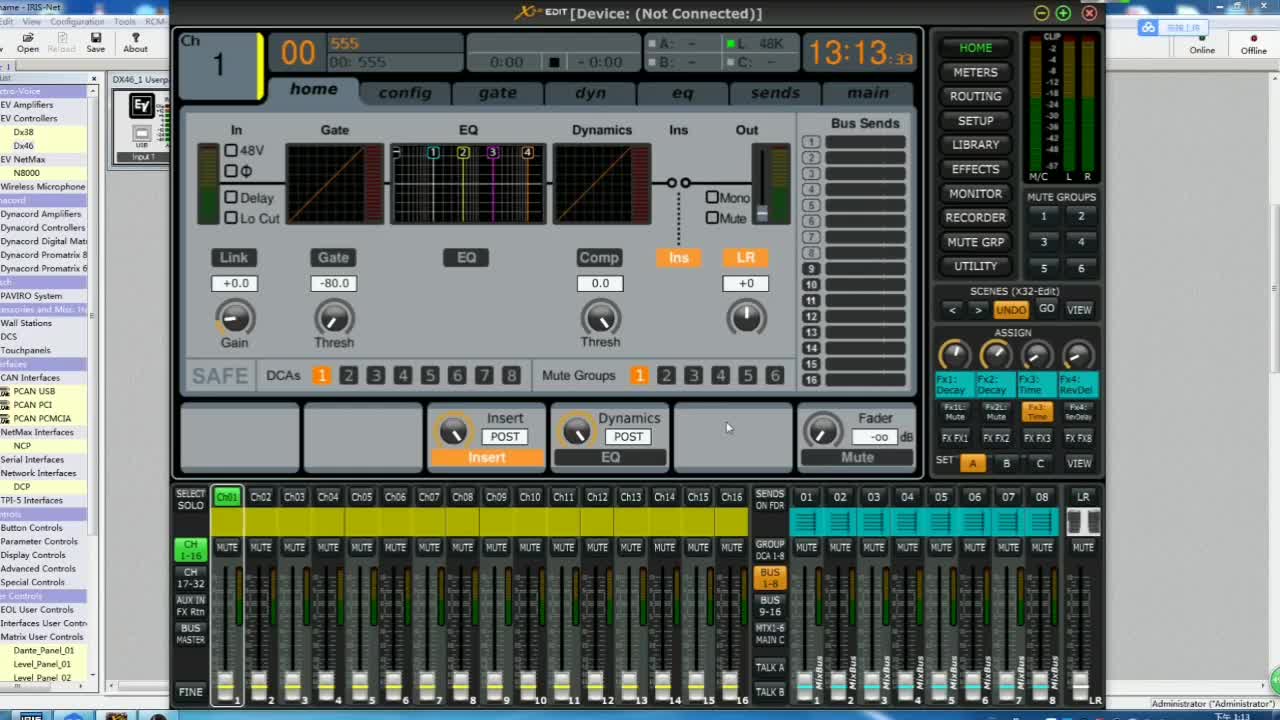This screenshot has height=720, width=1280.
Task: Click the Fx2 Decay assign knob
Action: [x=995, y=355]
